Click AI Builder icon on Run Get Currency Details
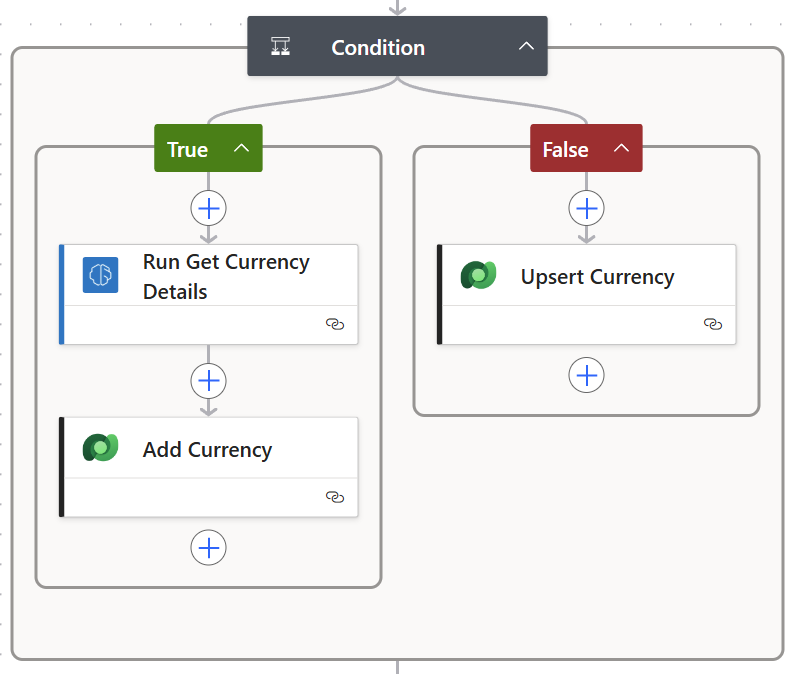The image size is (798, 674). click(x=100, y=275)
